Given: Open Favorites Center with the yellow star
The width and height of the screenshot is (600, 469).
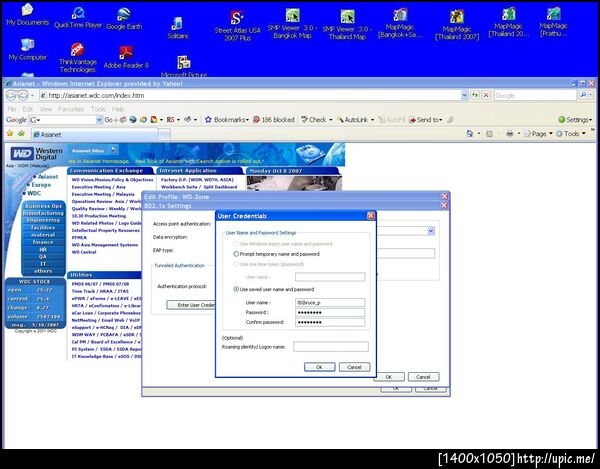Looking at the screenshot, I should tap(10, 134).
